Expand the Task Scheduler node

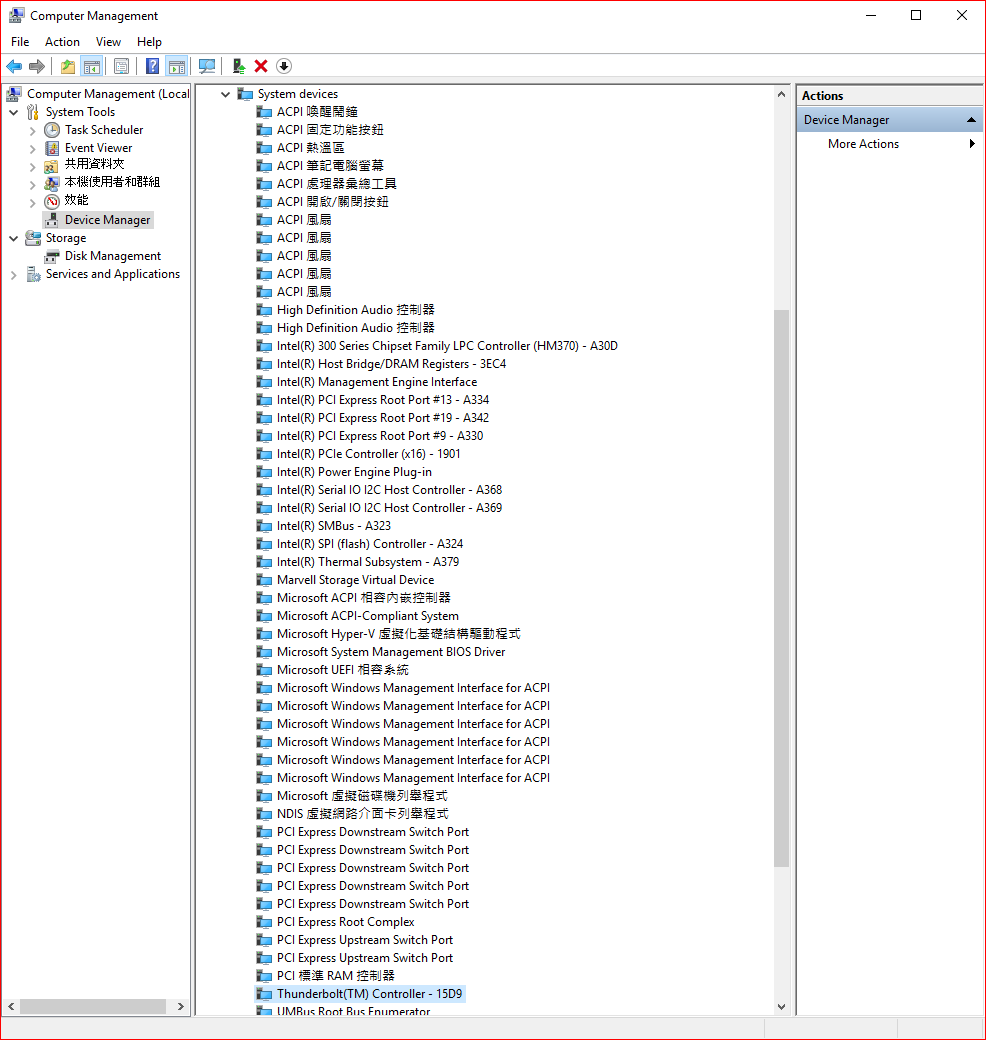[32, 130]
